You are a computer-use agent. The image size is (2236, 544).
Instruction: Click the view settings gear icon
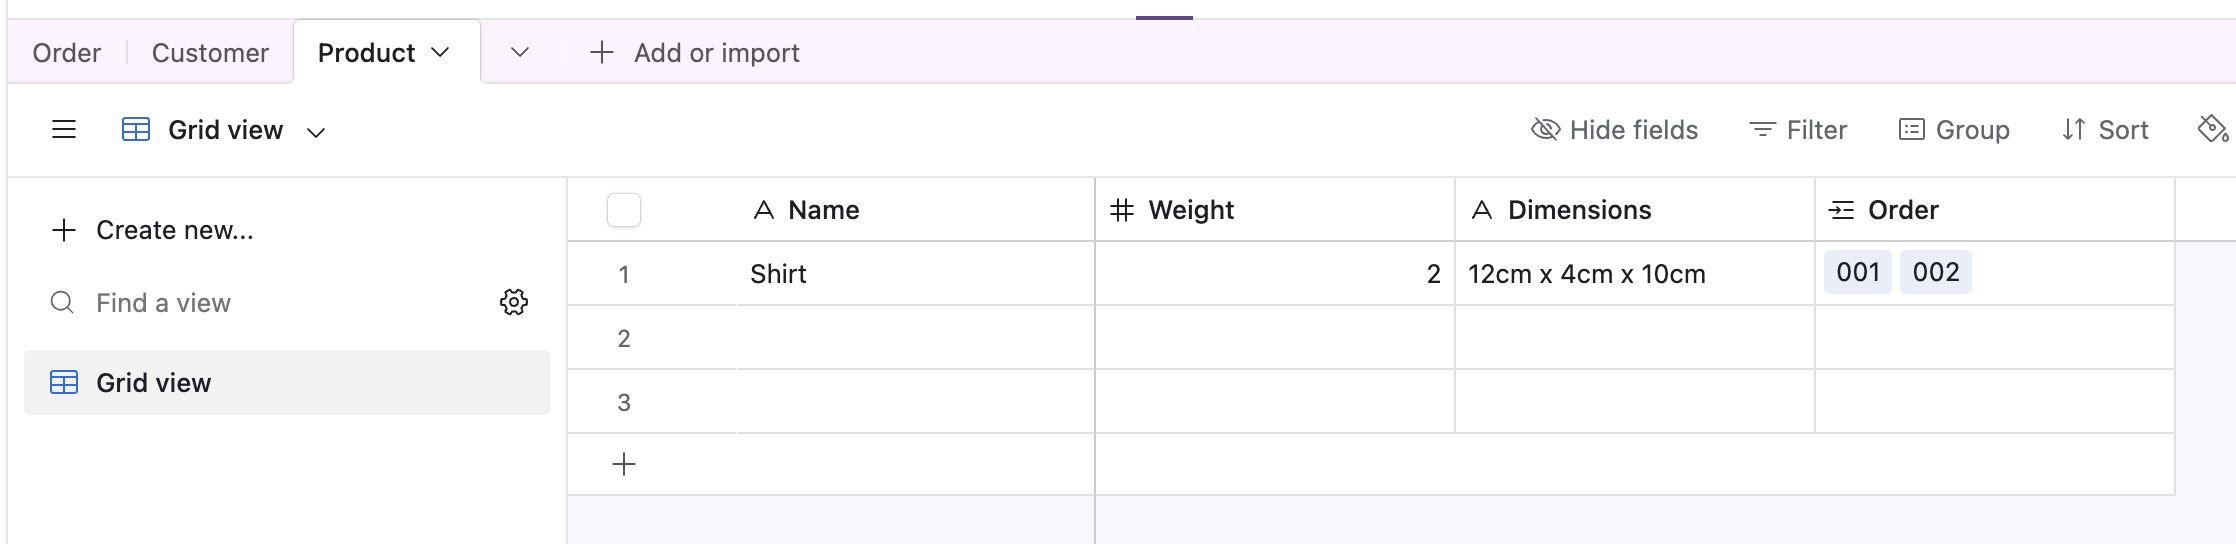click(514, 302)
